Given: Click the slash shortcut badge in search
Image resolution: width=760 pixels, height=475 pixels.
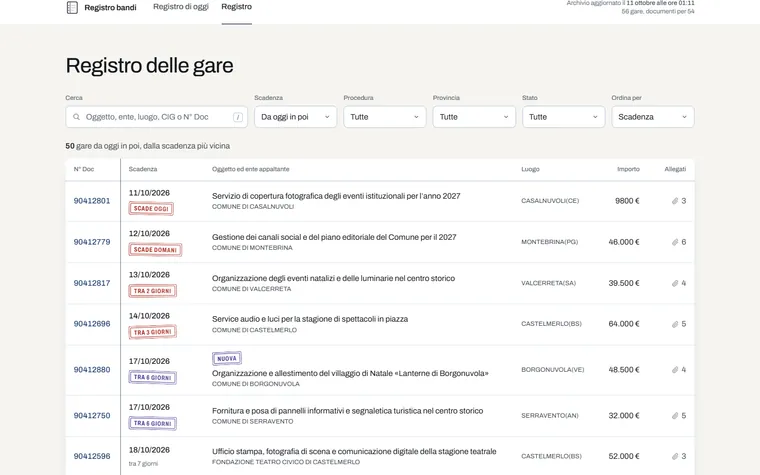Looking at the screenshot, I should pos(238,117).
